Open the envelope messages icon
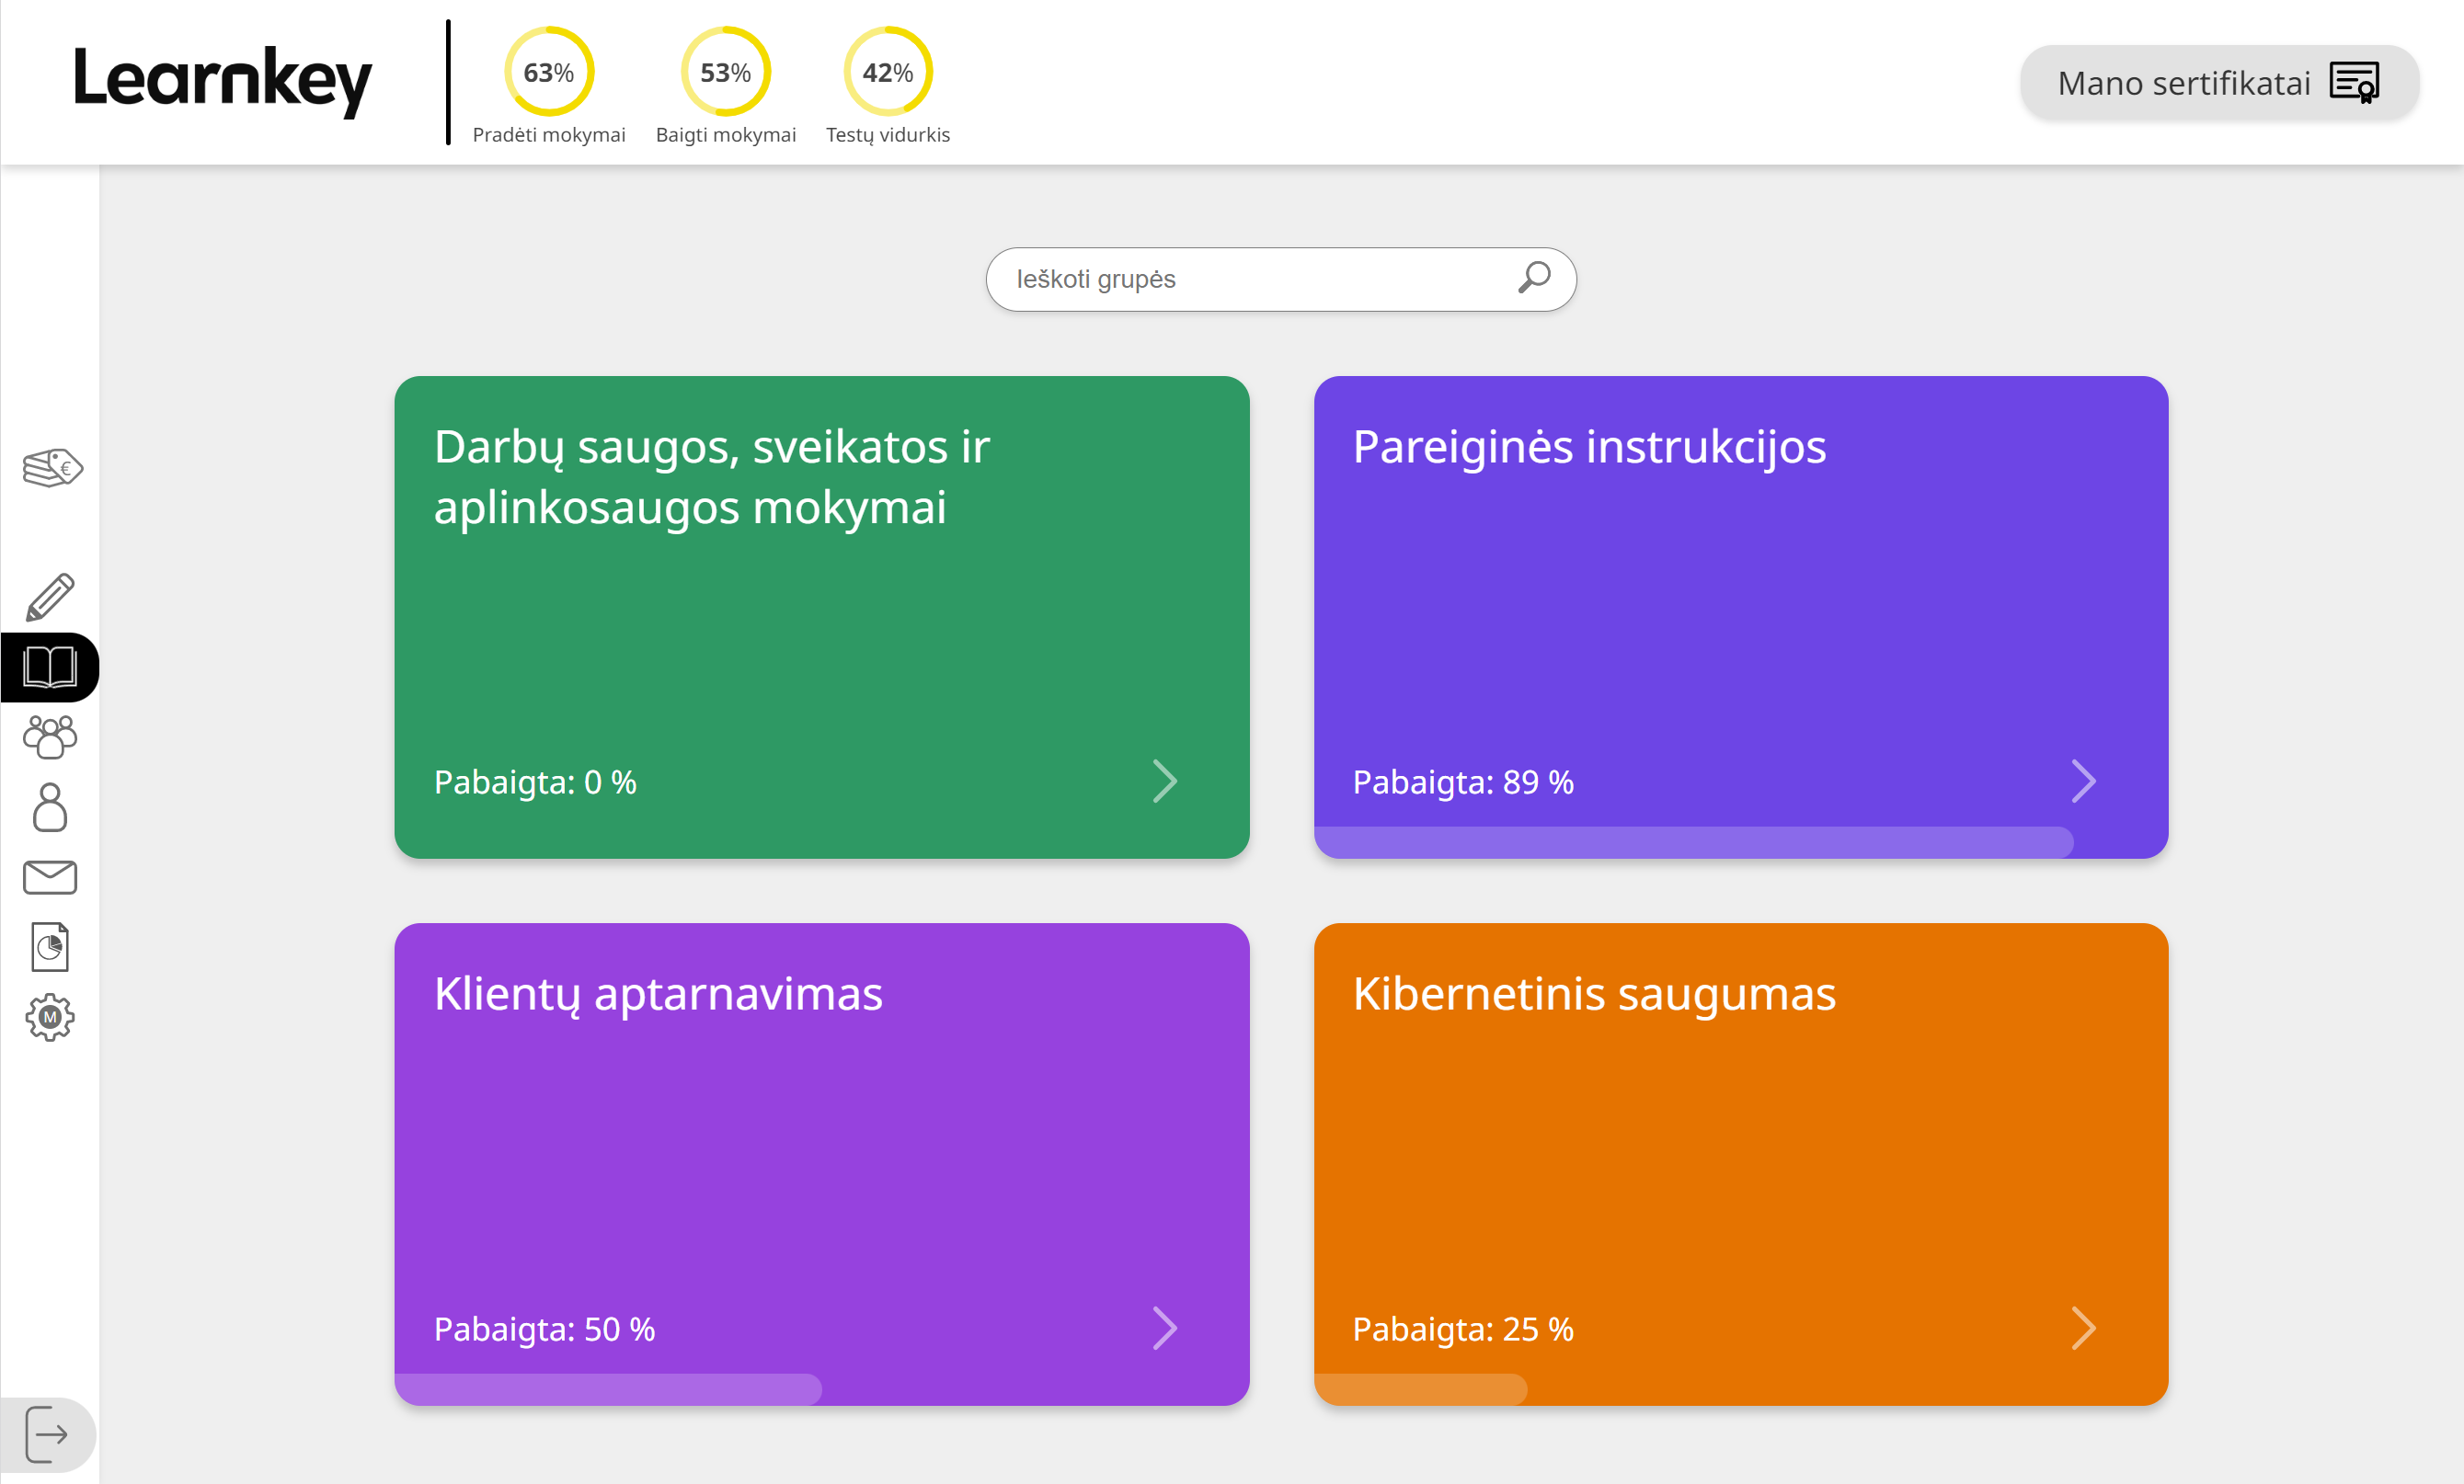 pos(50,877)
